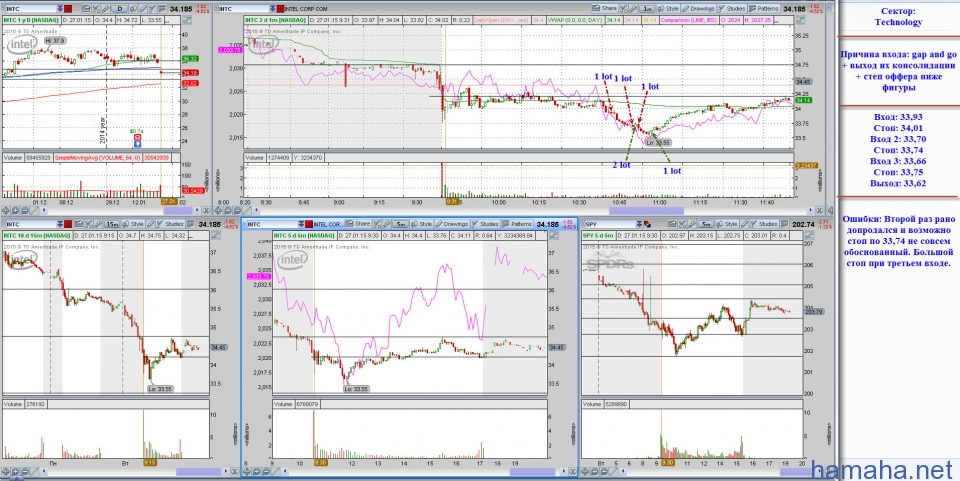Change the 1m timeframe in top-right chart

[x=647, y=9]
